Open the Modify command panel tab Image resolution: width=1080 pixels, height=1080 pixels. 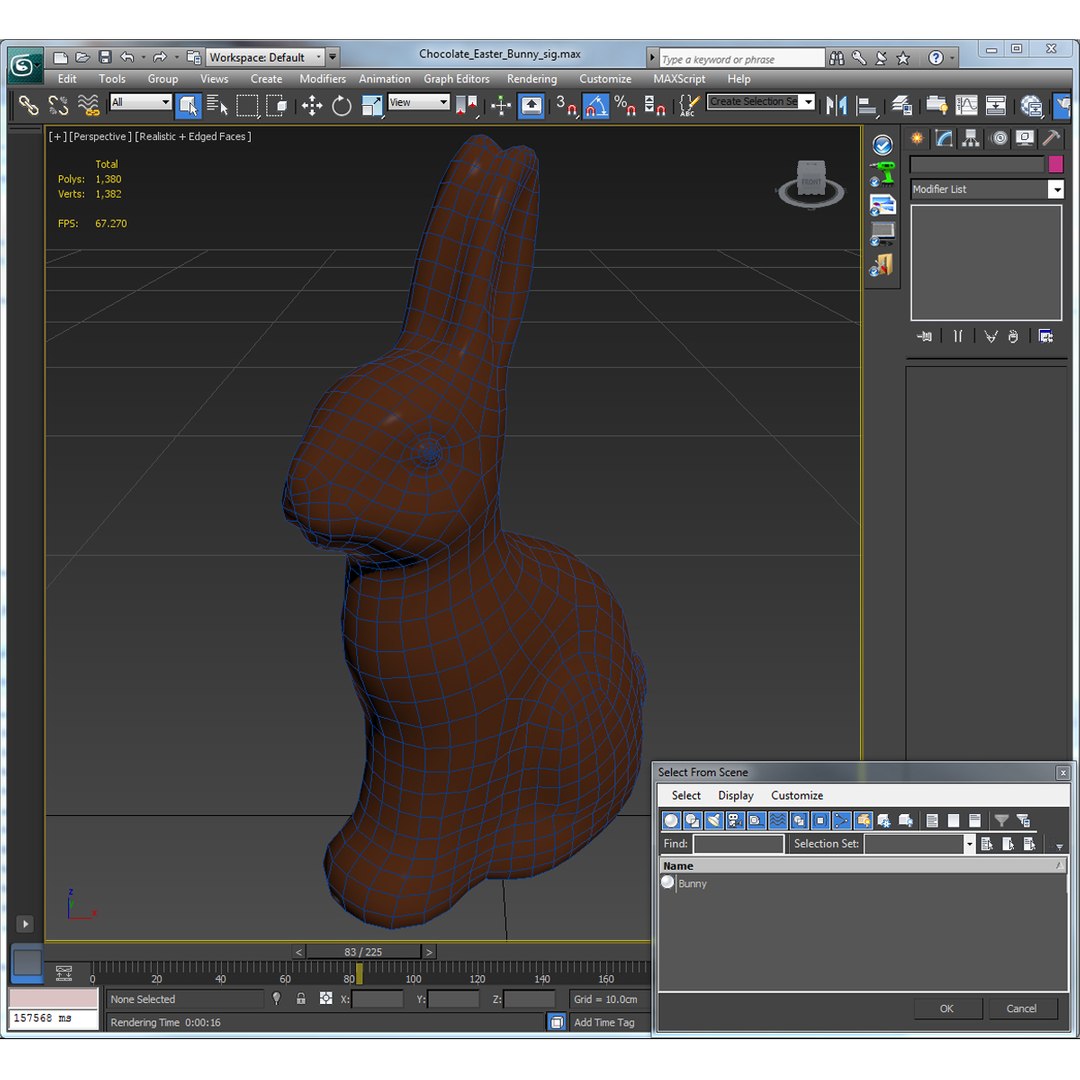(x=944, y=138)
